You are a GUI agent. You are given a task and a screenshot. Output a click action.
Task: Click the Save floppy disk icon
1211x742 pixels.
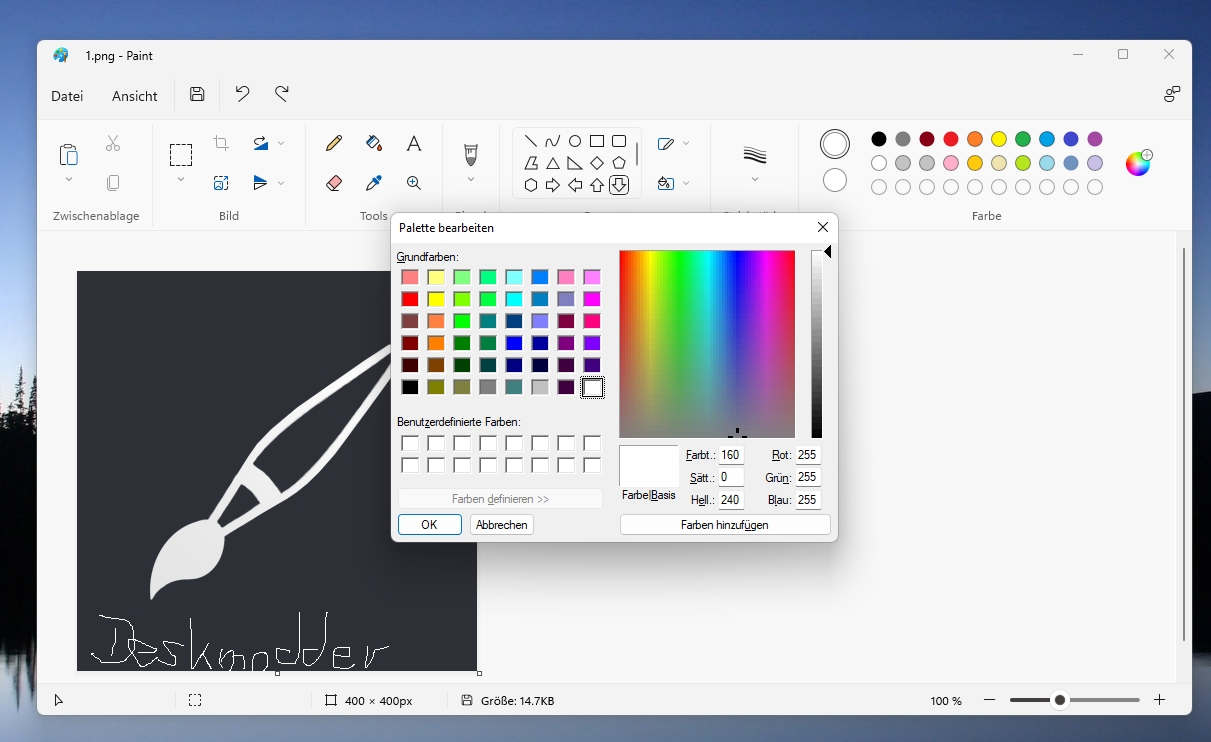[197, 95]
